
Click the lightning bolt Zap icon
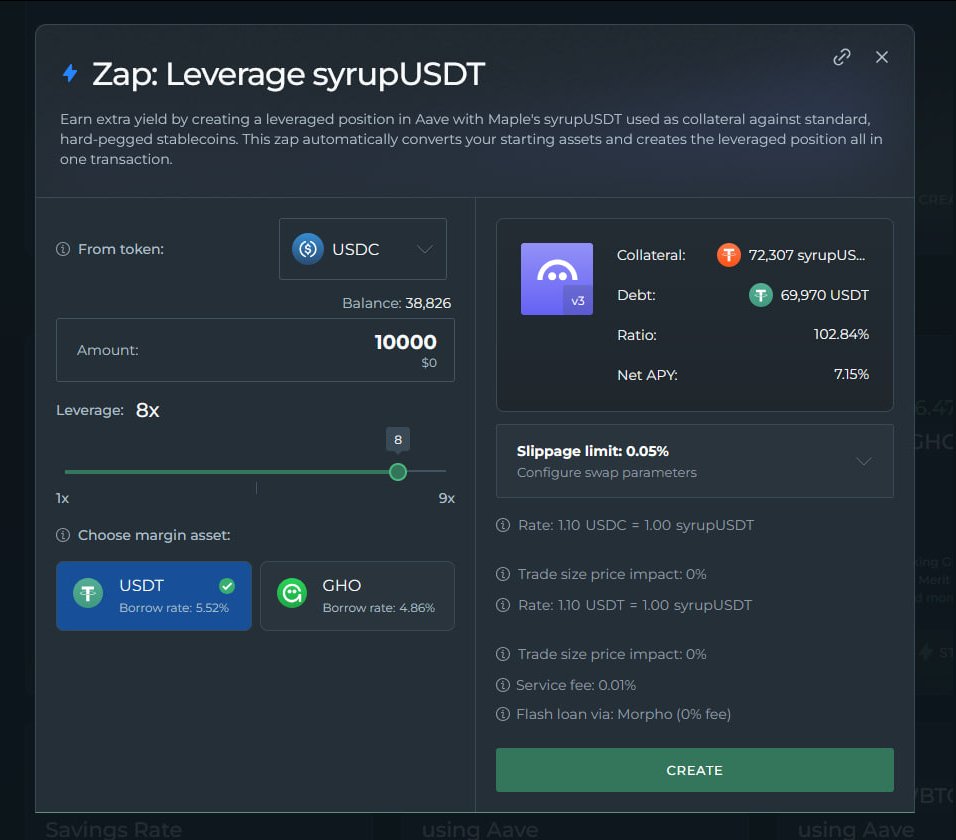tap(70, 74)
